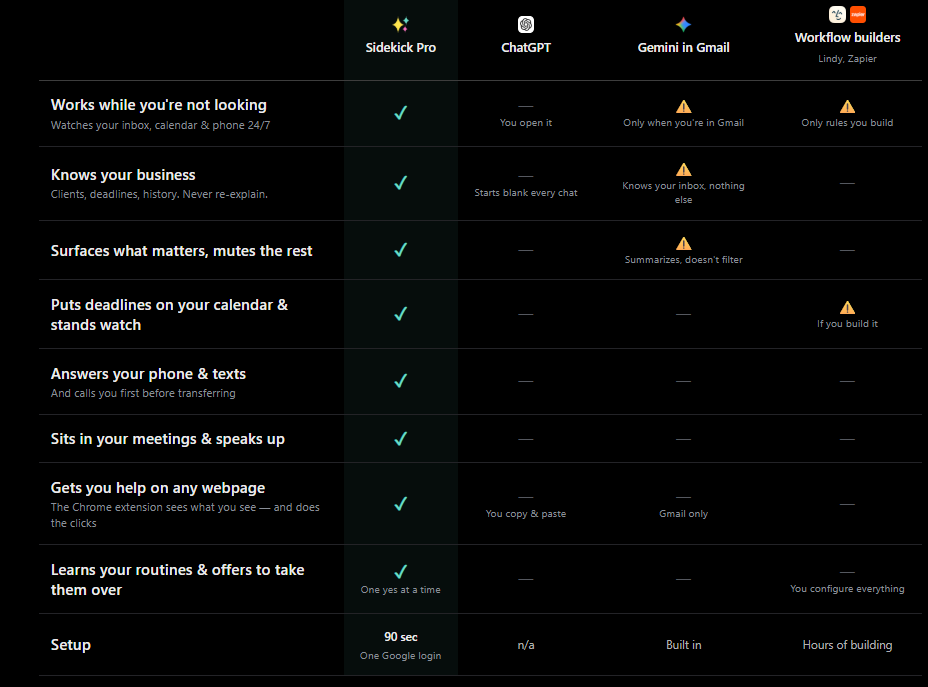Click the 'Lindy, Zapier' subheading
The width and height of the screenshot is (928, 687).
point(847,59)
